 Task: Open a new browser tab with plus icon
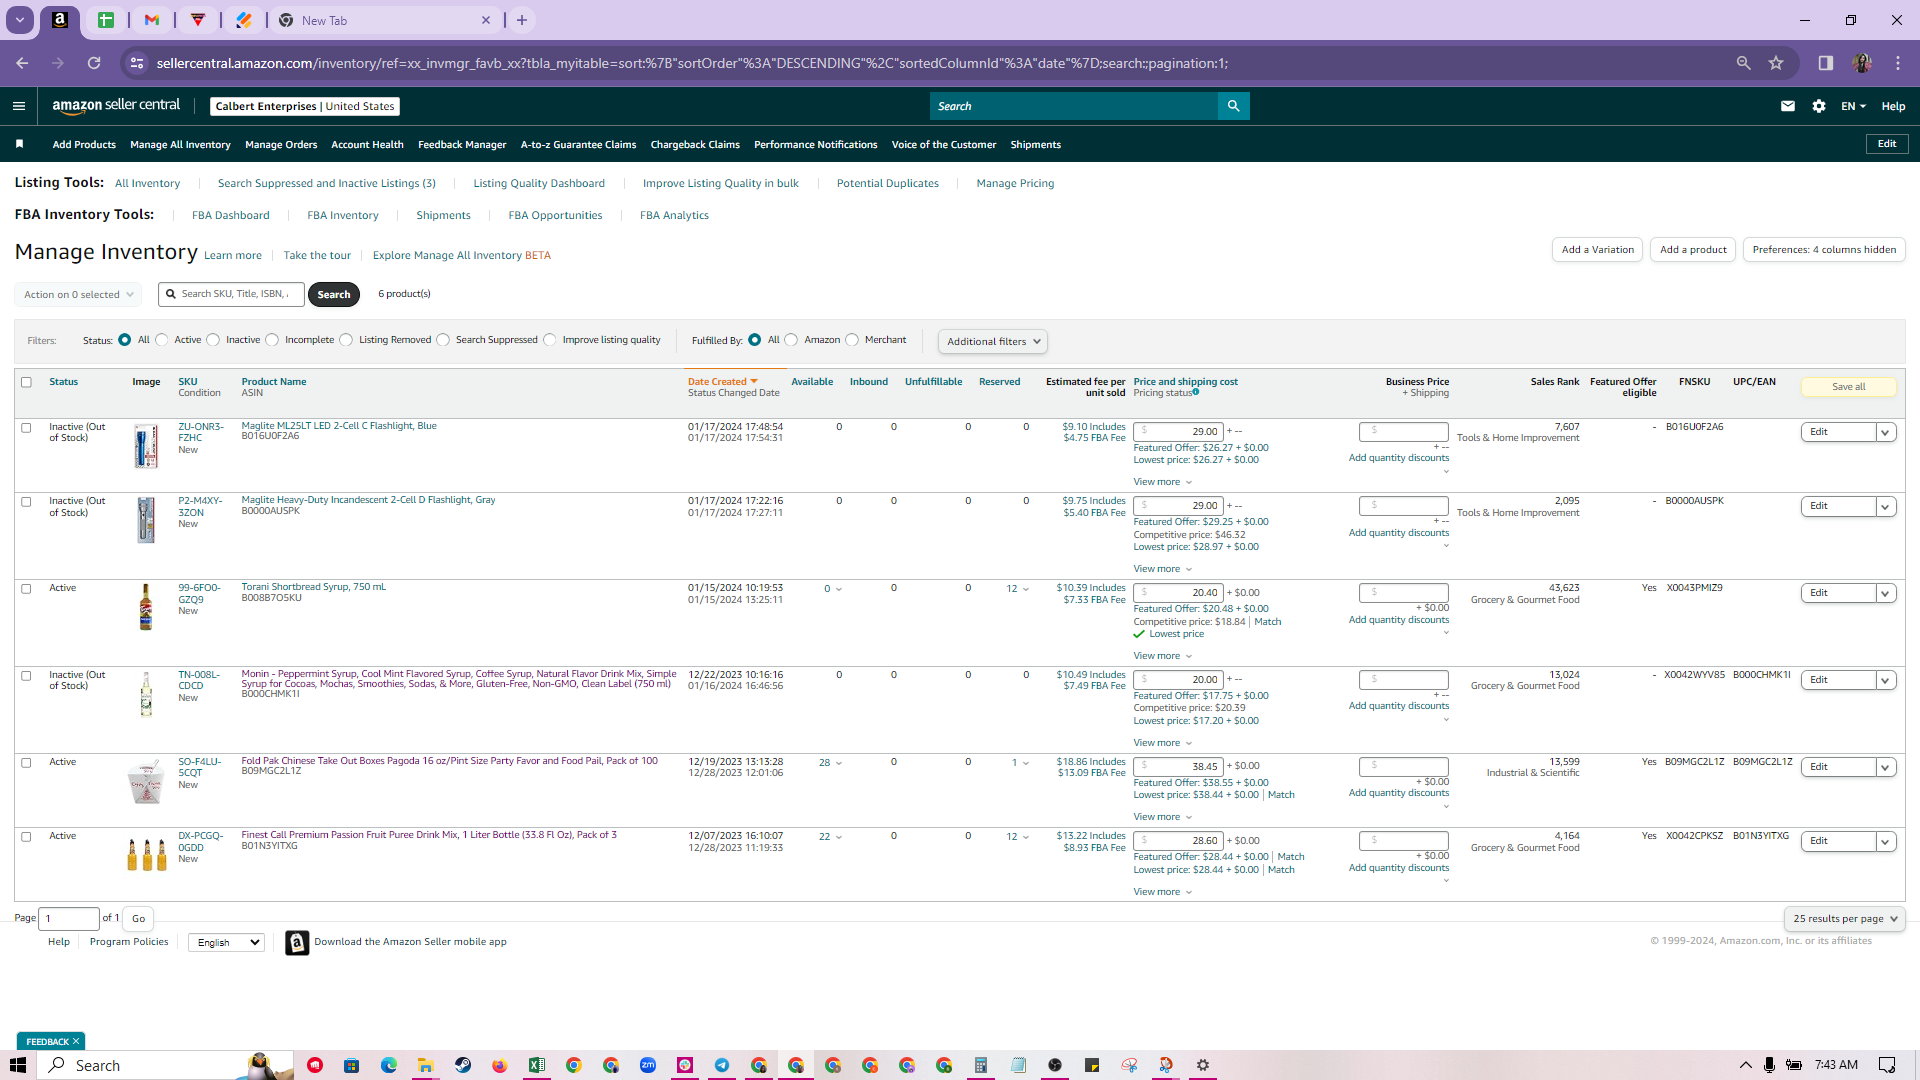point(522,20)
